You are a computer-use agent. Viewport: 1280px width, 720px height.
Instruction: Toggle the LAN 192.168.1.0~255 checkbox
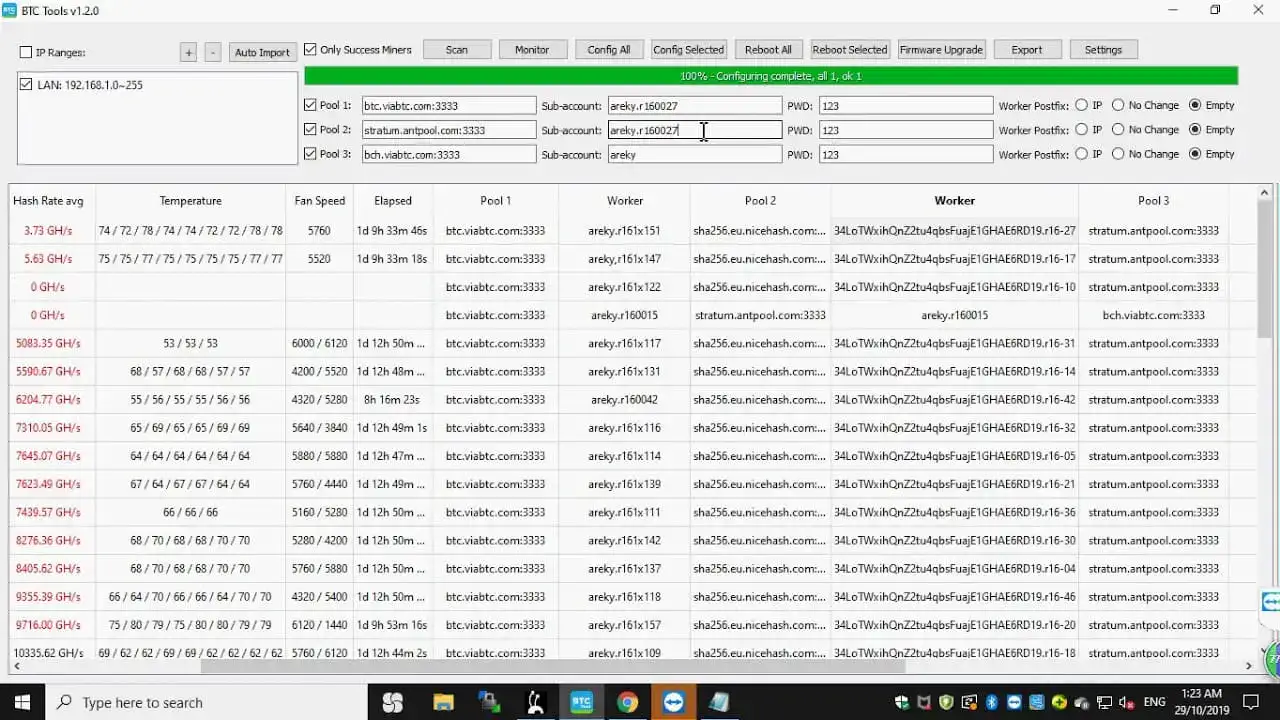(x=25, y=85)
